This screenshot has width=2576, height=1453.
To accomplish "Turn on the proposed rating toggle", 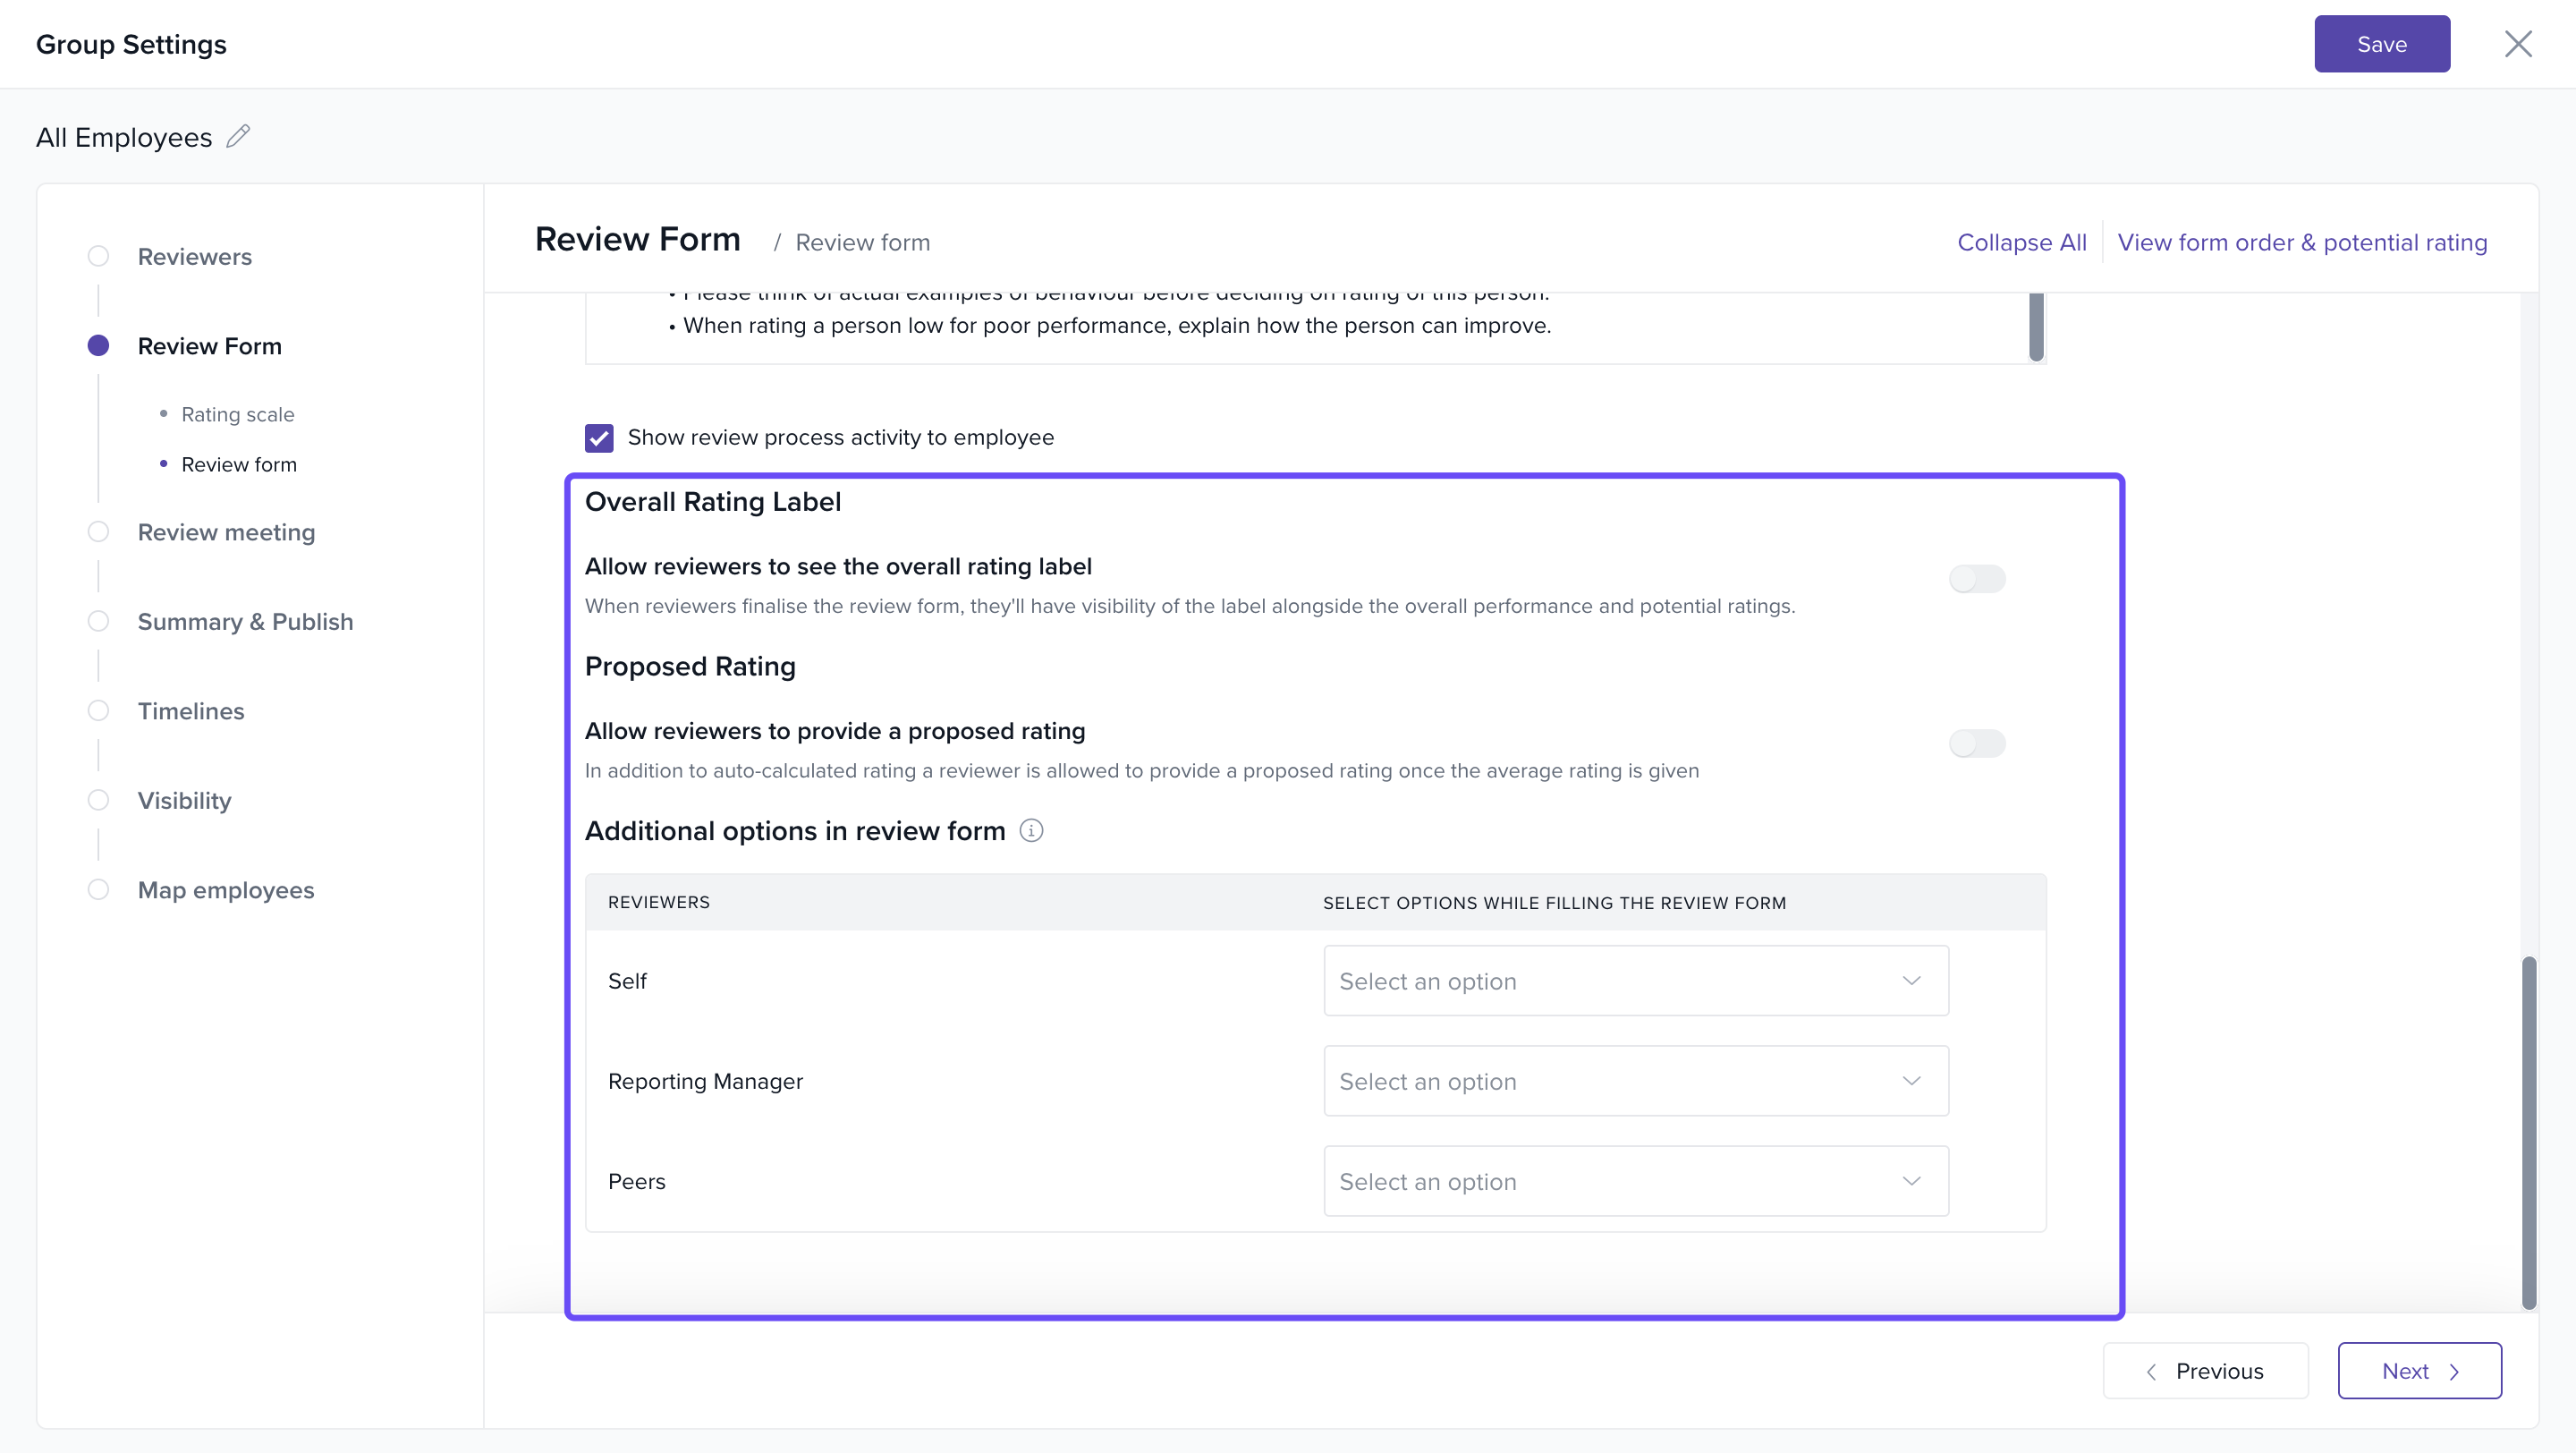I will pos(1976,744).
